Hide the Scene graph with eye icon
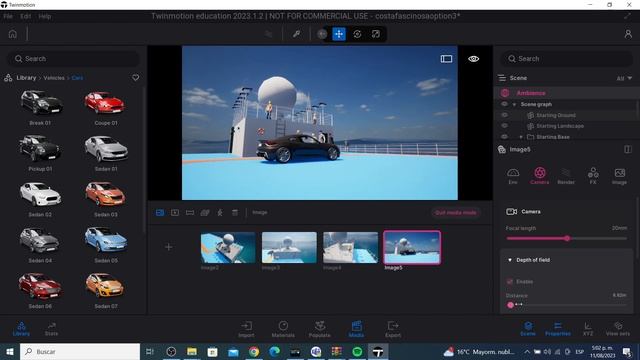Viewport: 640px width, 360px height. pyautogui.click(x=504, y=104)
